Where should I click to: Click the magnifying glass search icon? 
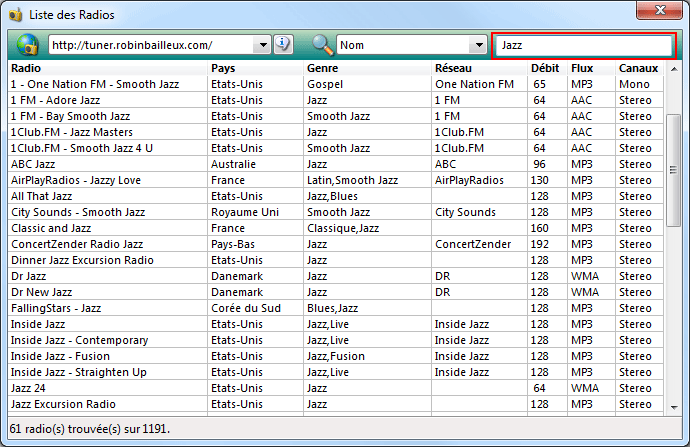pos(323,45)
